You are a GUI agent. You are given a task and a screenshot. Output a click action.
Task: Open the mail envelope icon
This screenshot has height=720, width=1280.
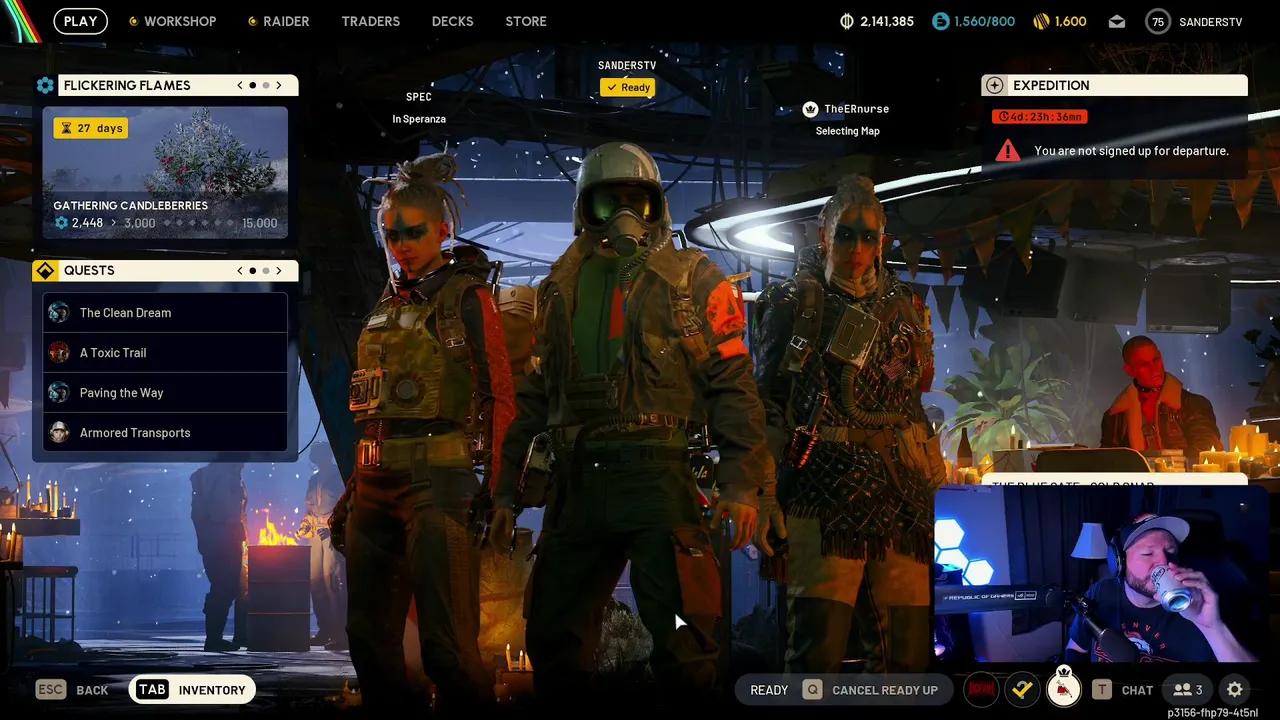[1118, 21]
